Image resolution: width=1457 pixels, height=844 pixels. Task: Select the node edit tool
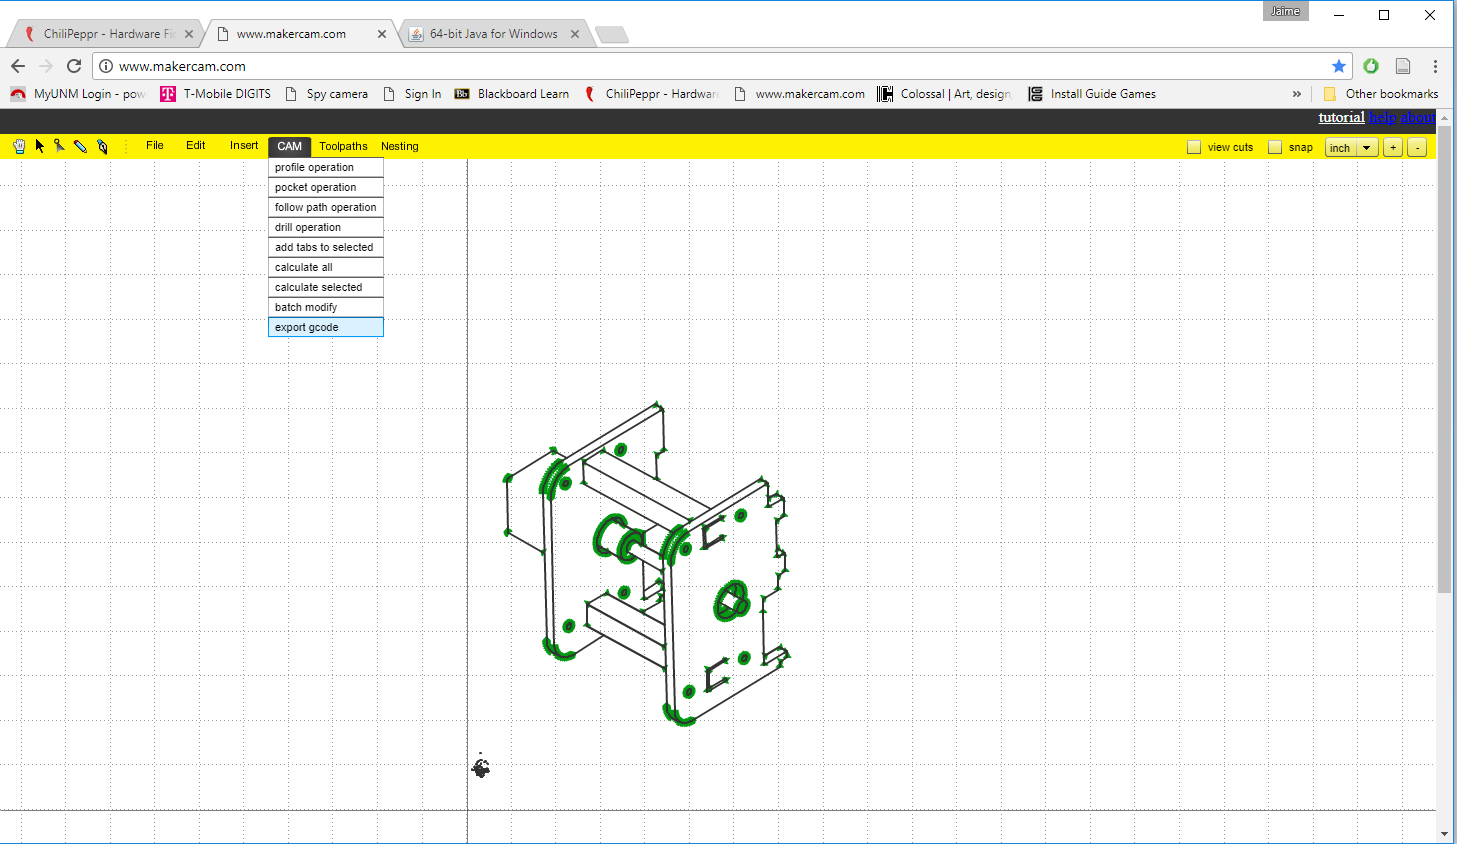(60, 146)
